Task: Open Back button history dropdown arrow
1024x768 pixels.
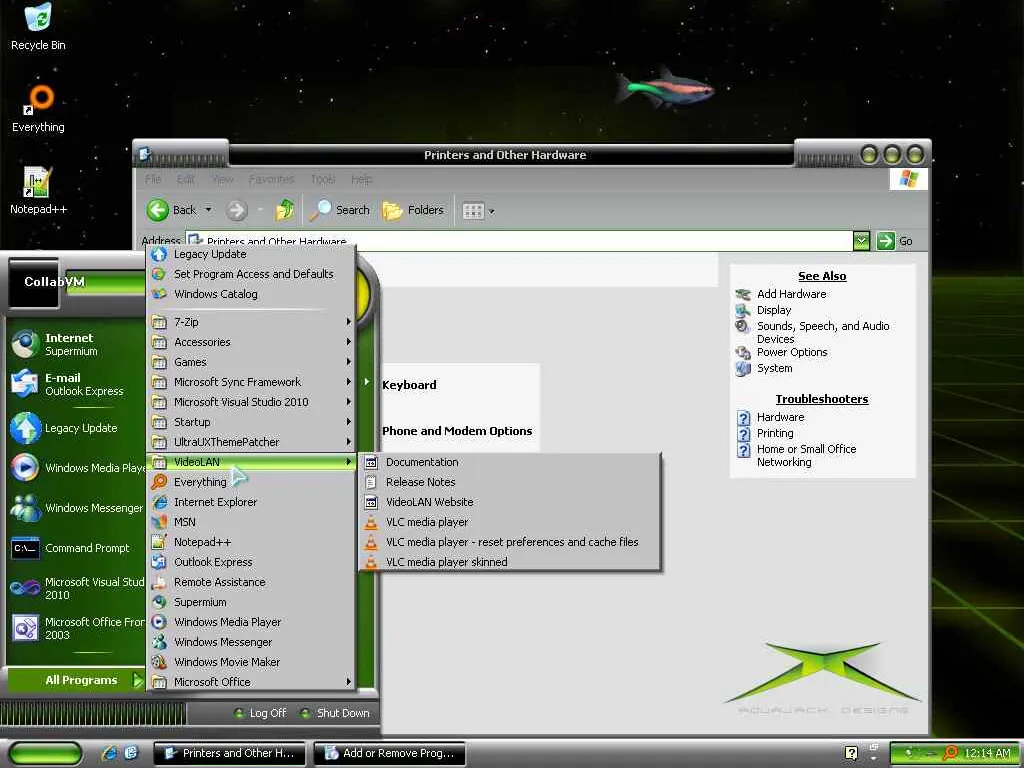Action: (x=208, y=210)
